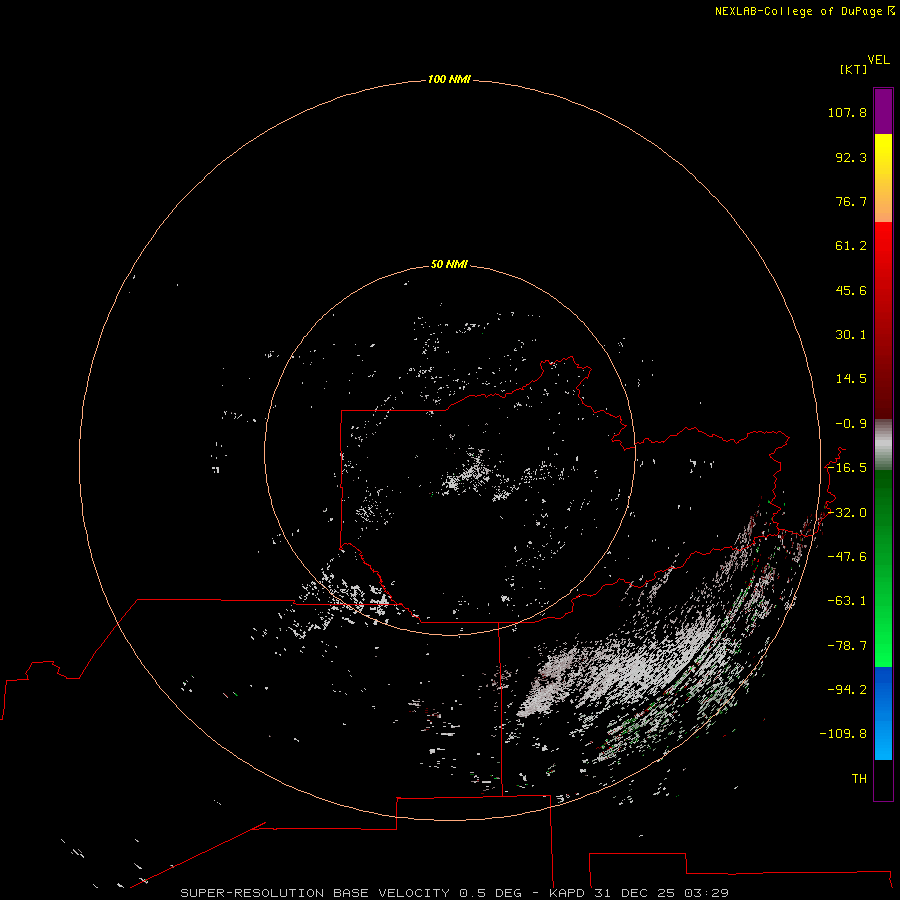Click the -78.7 legend value

[847, 646]
